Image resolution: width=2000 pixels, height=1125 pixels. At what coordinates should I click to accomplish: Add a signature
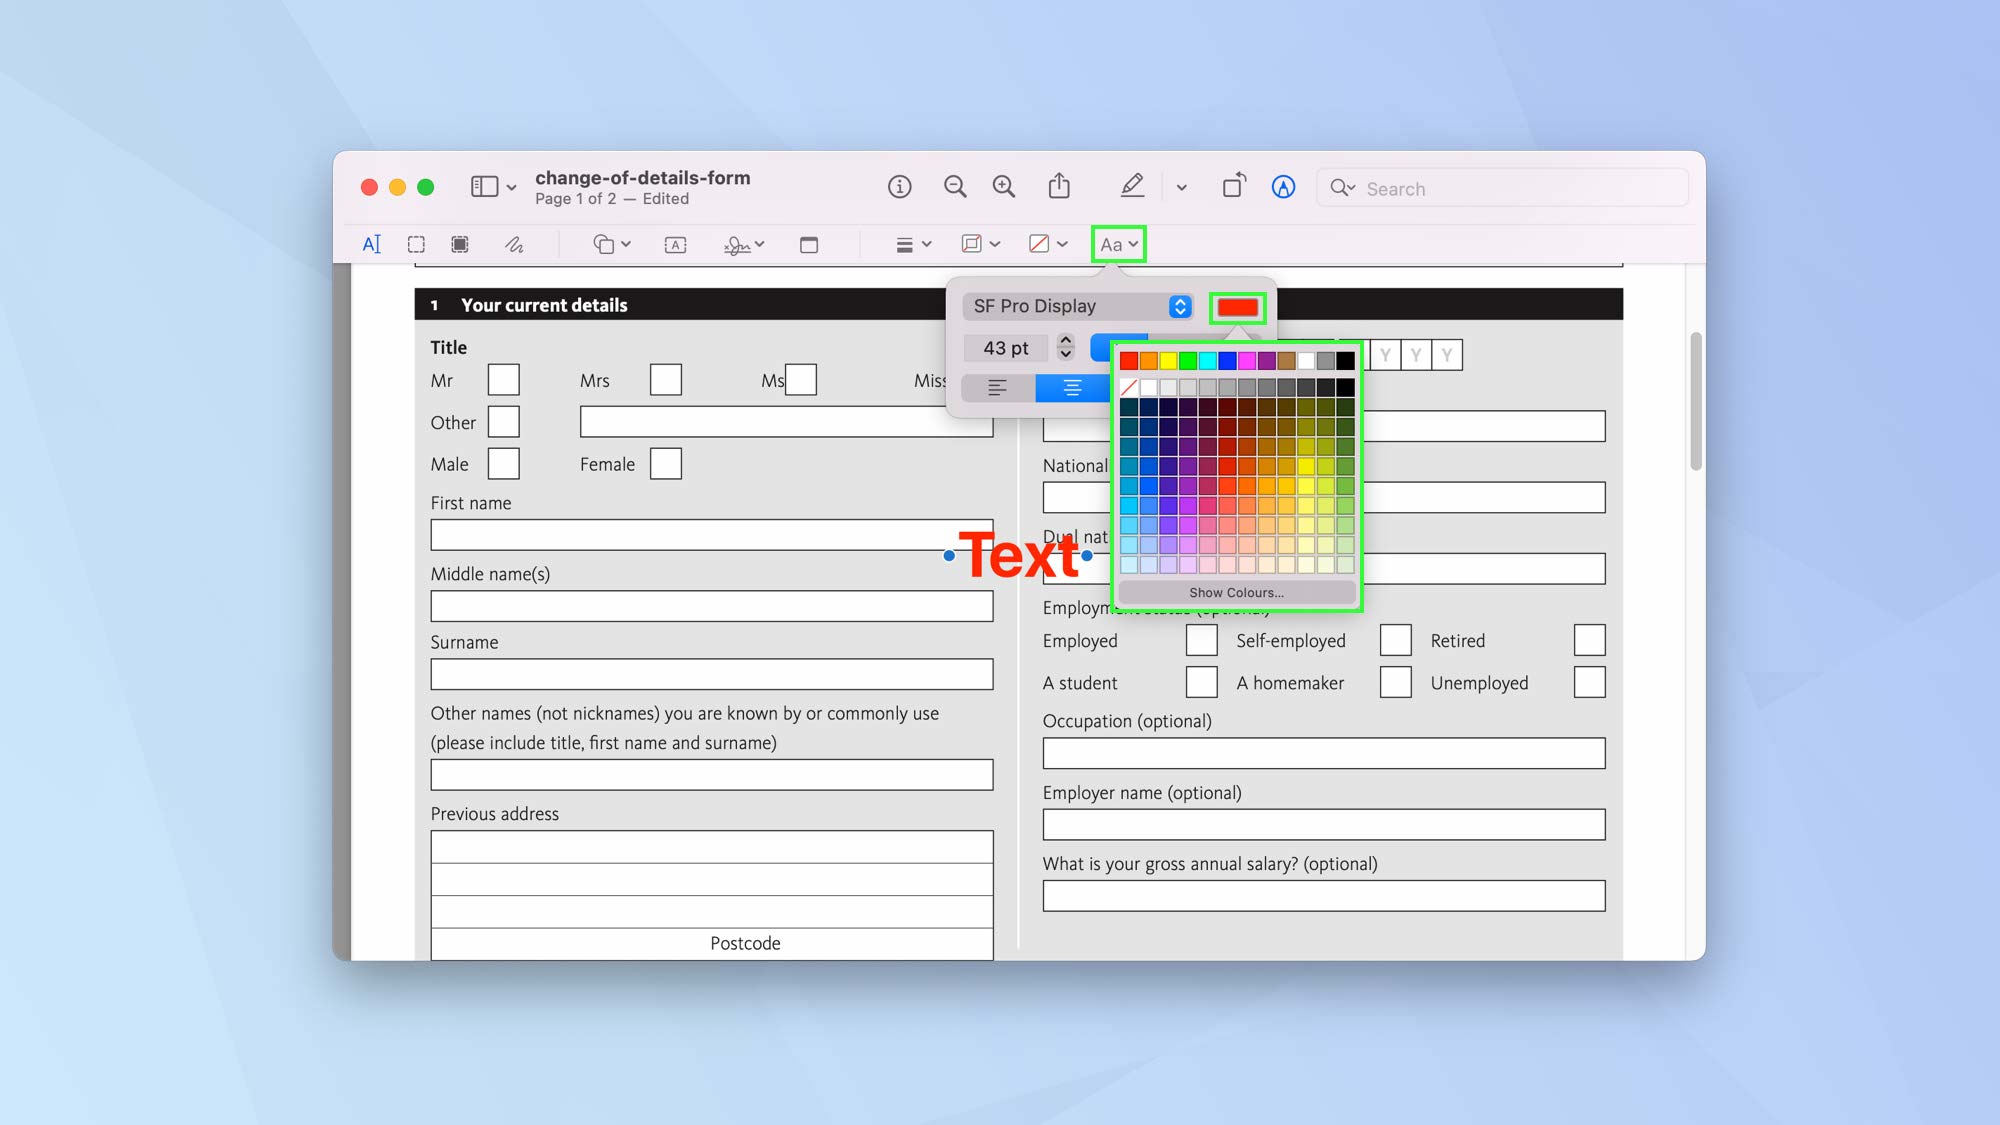tap(737, 244)
